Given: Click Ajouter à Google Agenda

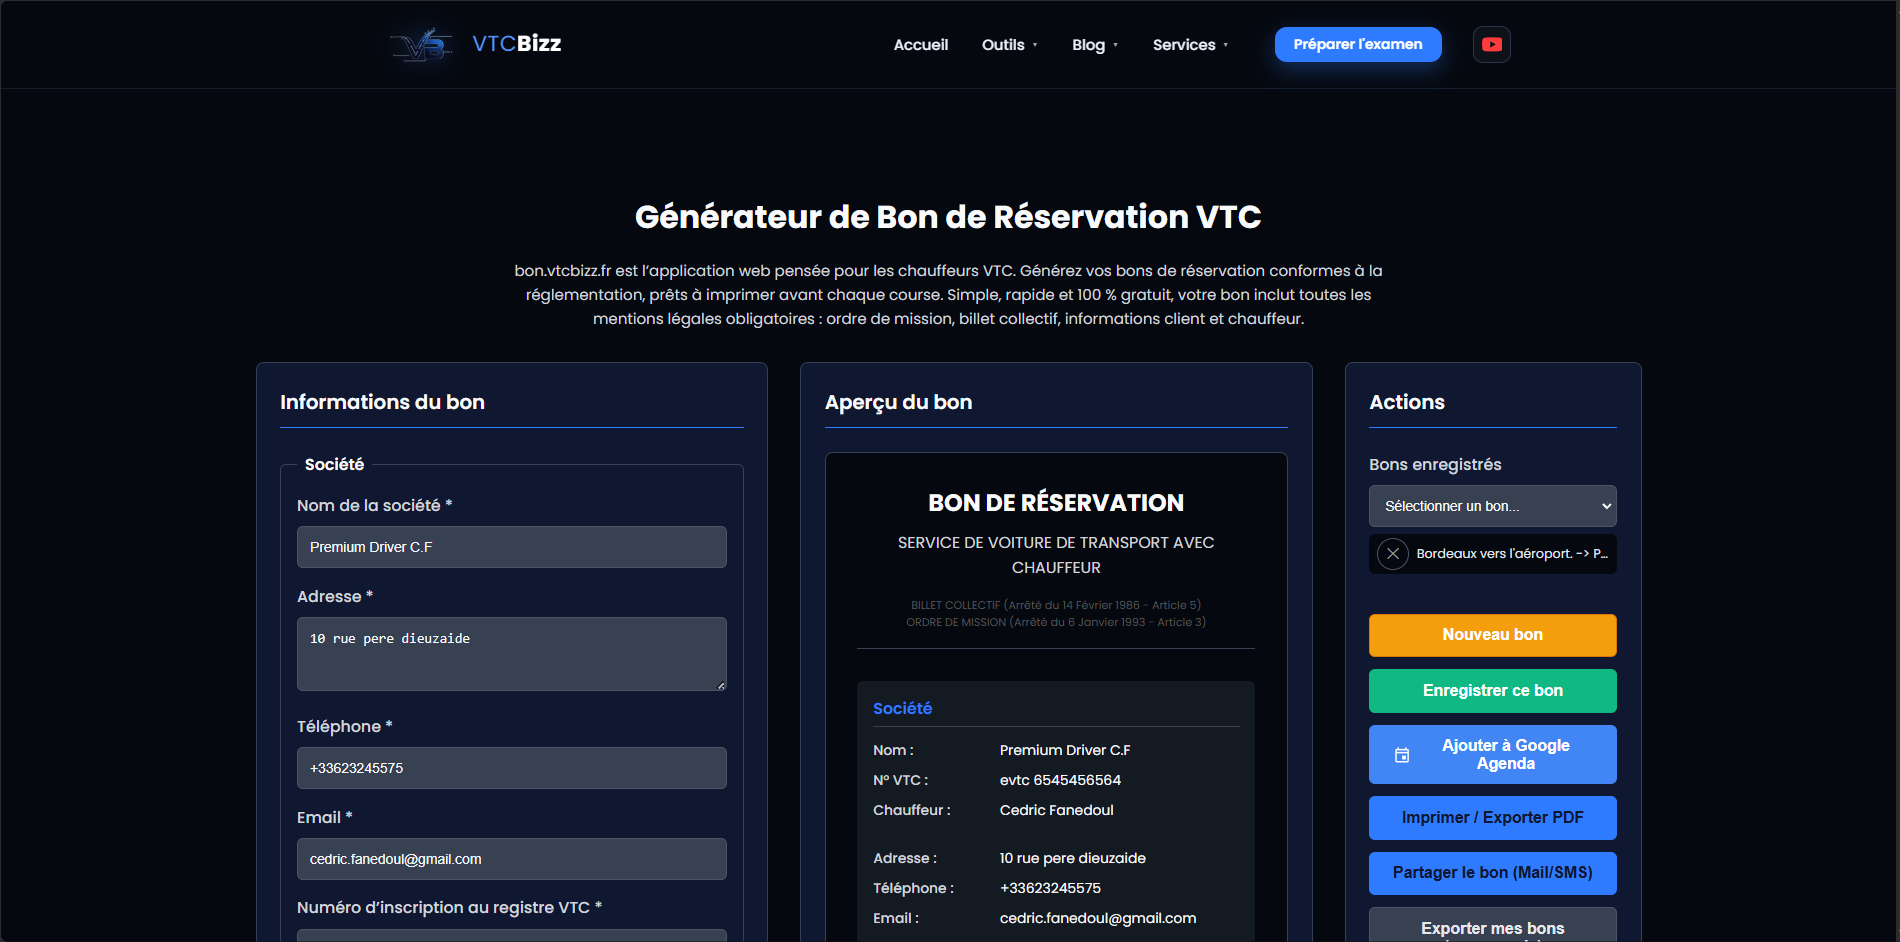Looking at the screenshot, I should pyautogui.click(x=1492, y=754).
